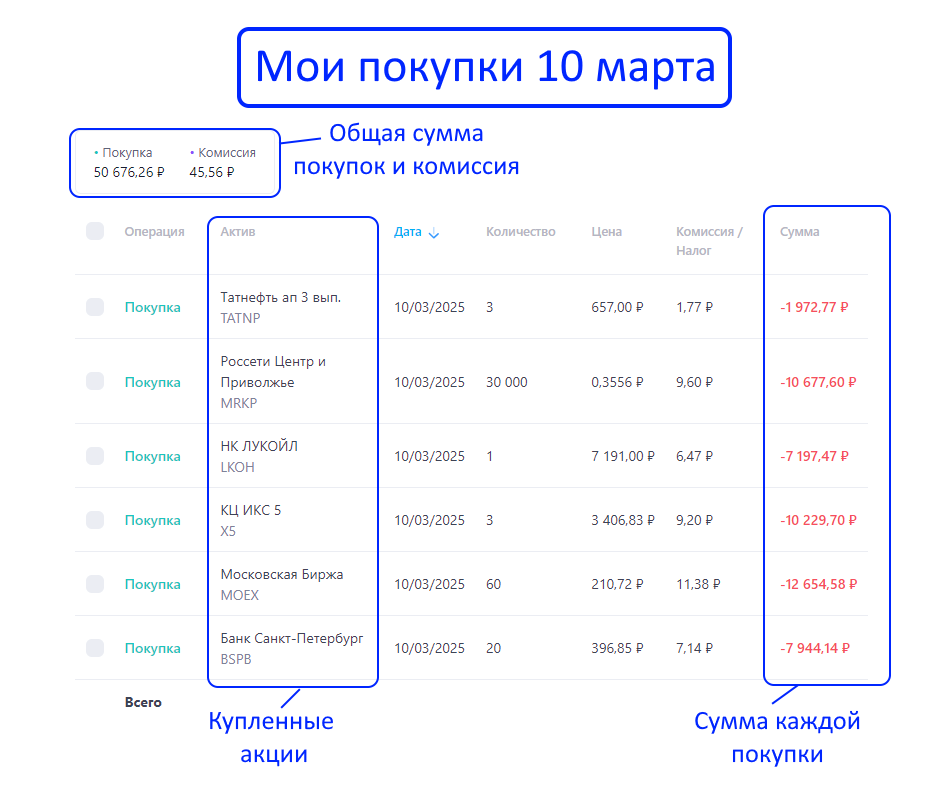Viewport: 943px width, 801px height.
Task: Check the Банк Санкт-Петербург BSPB row checkbox
Action: (95, 648)
